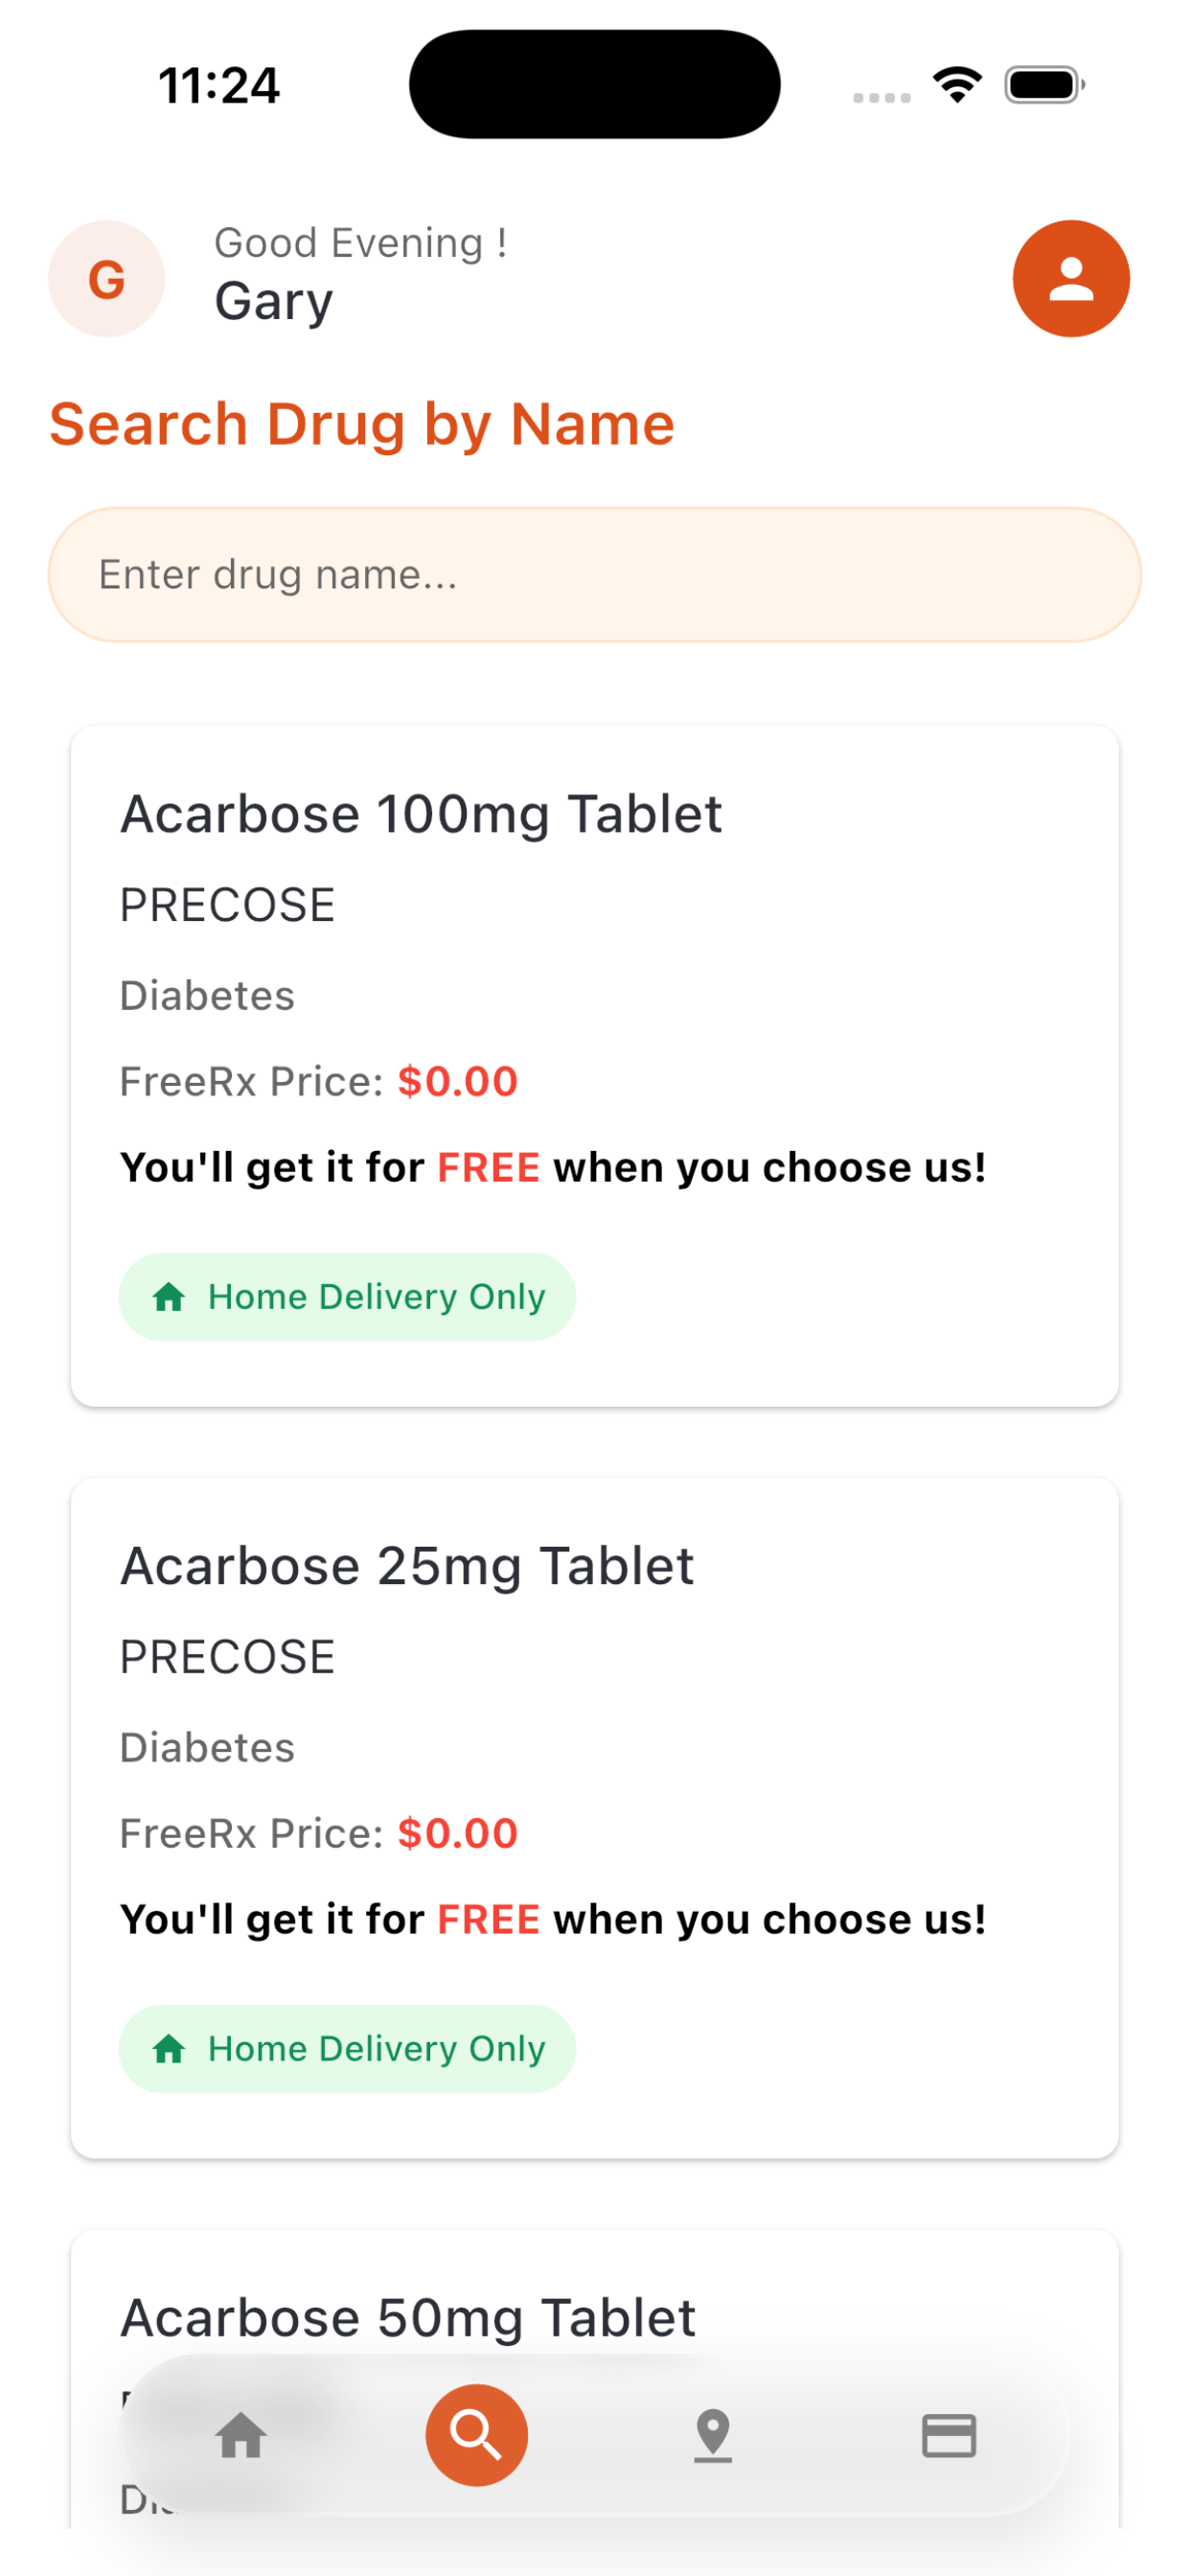Screen dimensions: 1190x2576
Task: Click the Gary username text
Action: [274, 302]
